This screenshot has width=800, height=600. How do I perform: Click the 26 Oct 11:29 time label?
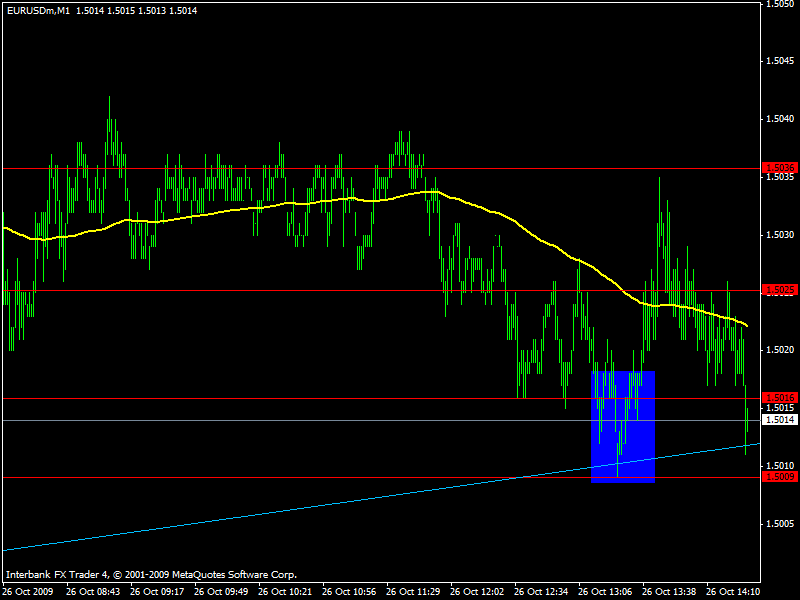tap(414, 591)
